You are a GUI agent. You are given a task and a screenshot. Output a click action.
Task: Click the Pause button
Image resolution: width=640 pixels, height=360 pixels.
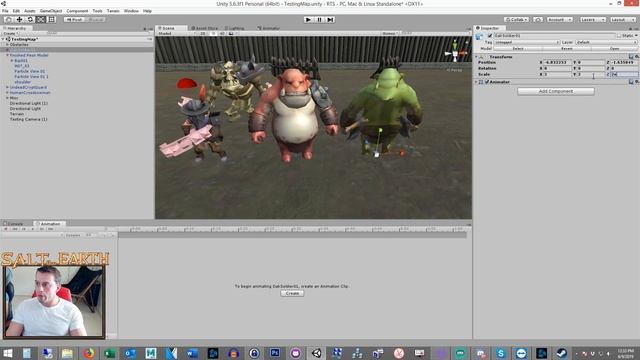tap(320, 20)
